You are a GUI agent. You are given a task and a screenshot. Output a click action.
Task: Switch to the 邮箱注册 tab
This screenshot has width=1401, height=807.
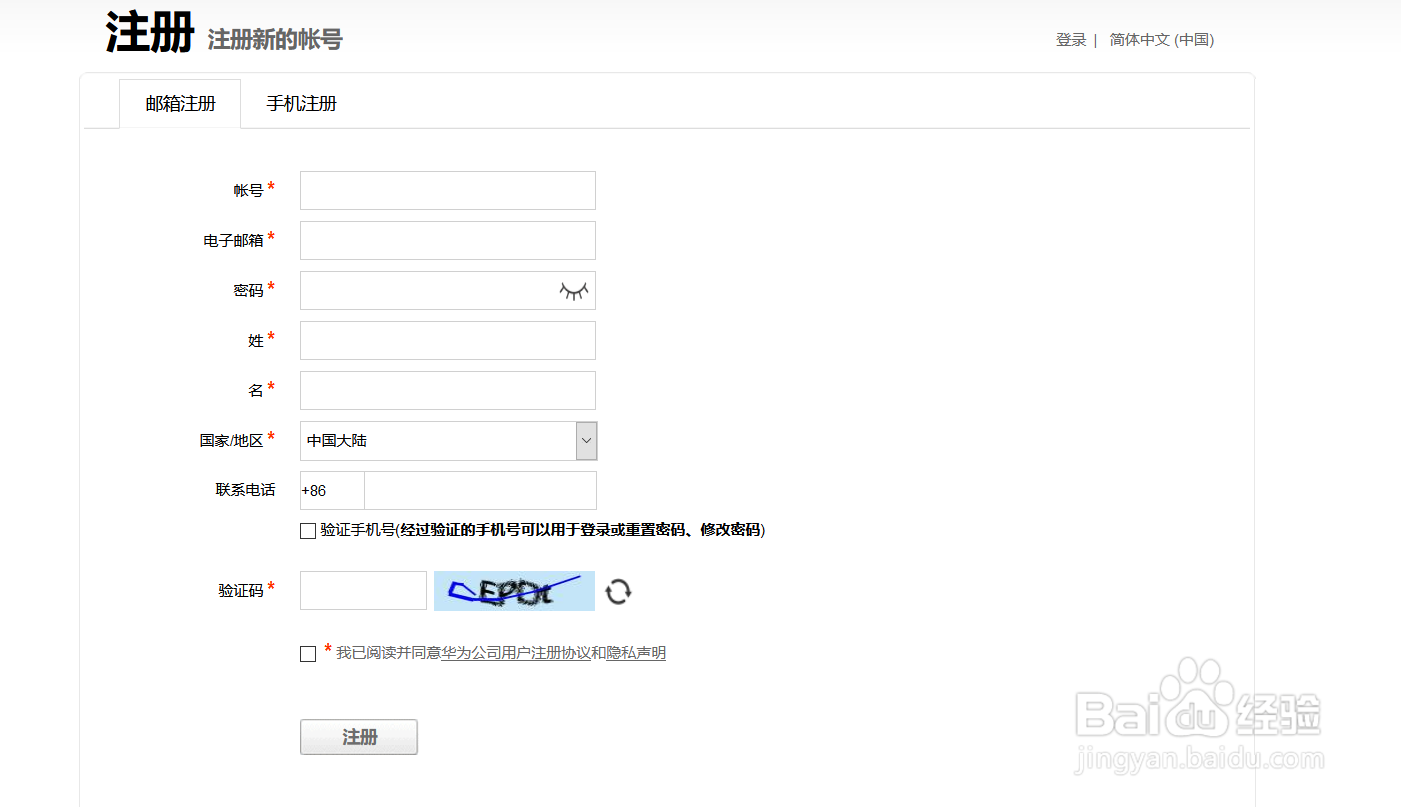tap(180, 104)
